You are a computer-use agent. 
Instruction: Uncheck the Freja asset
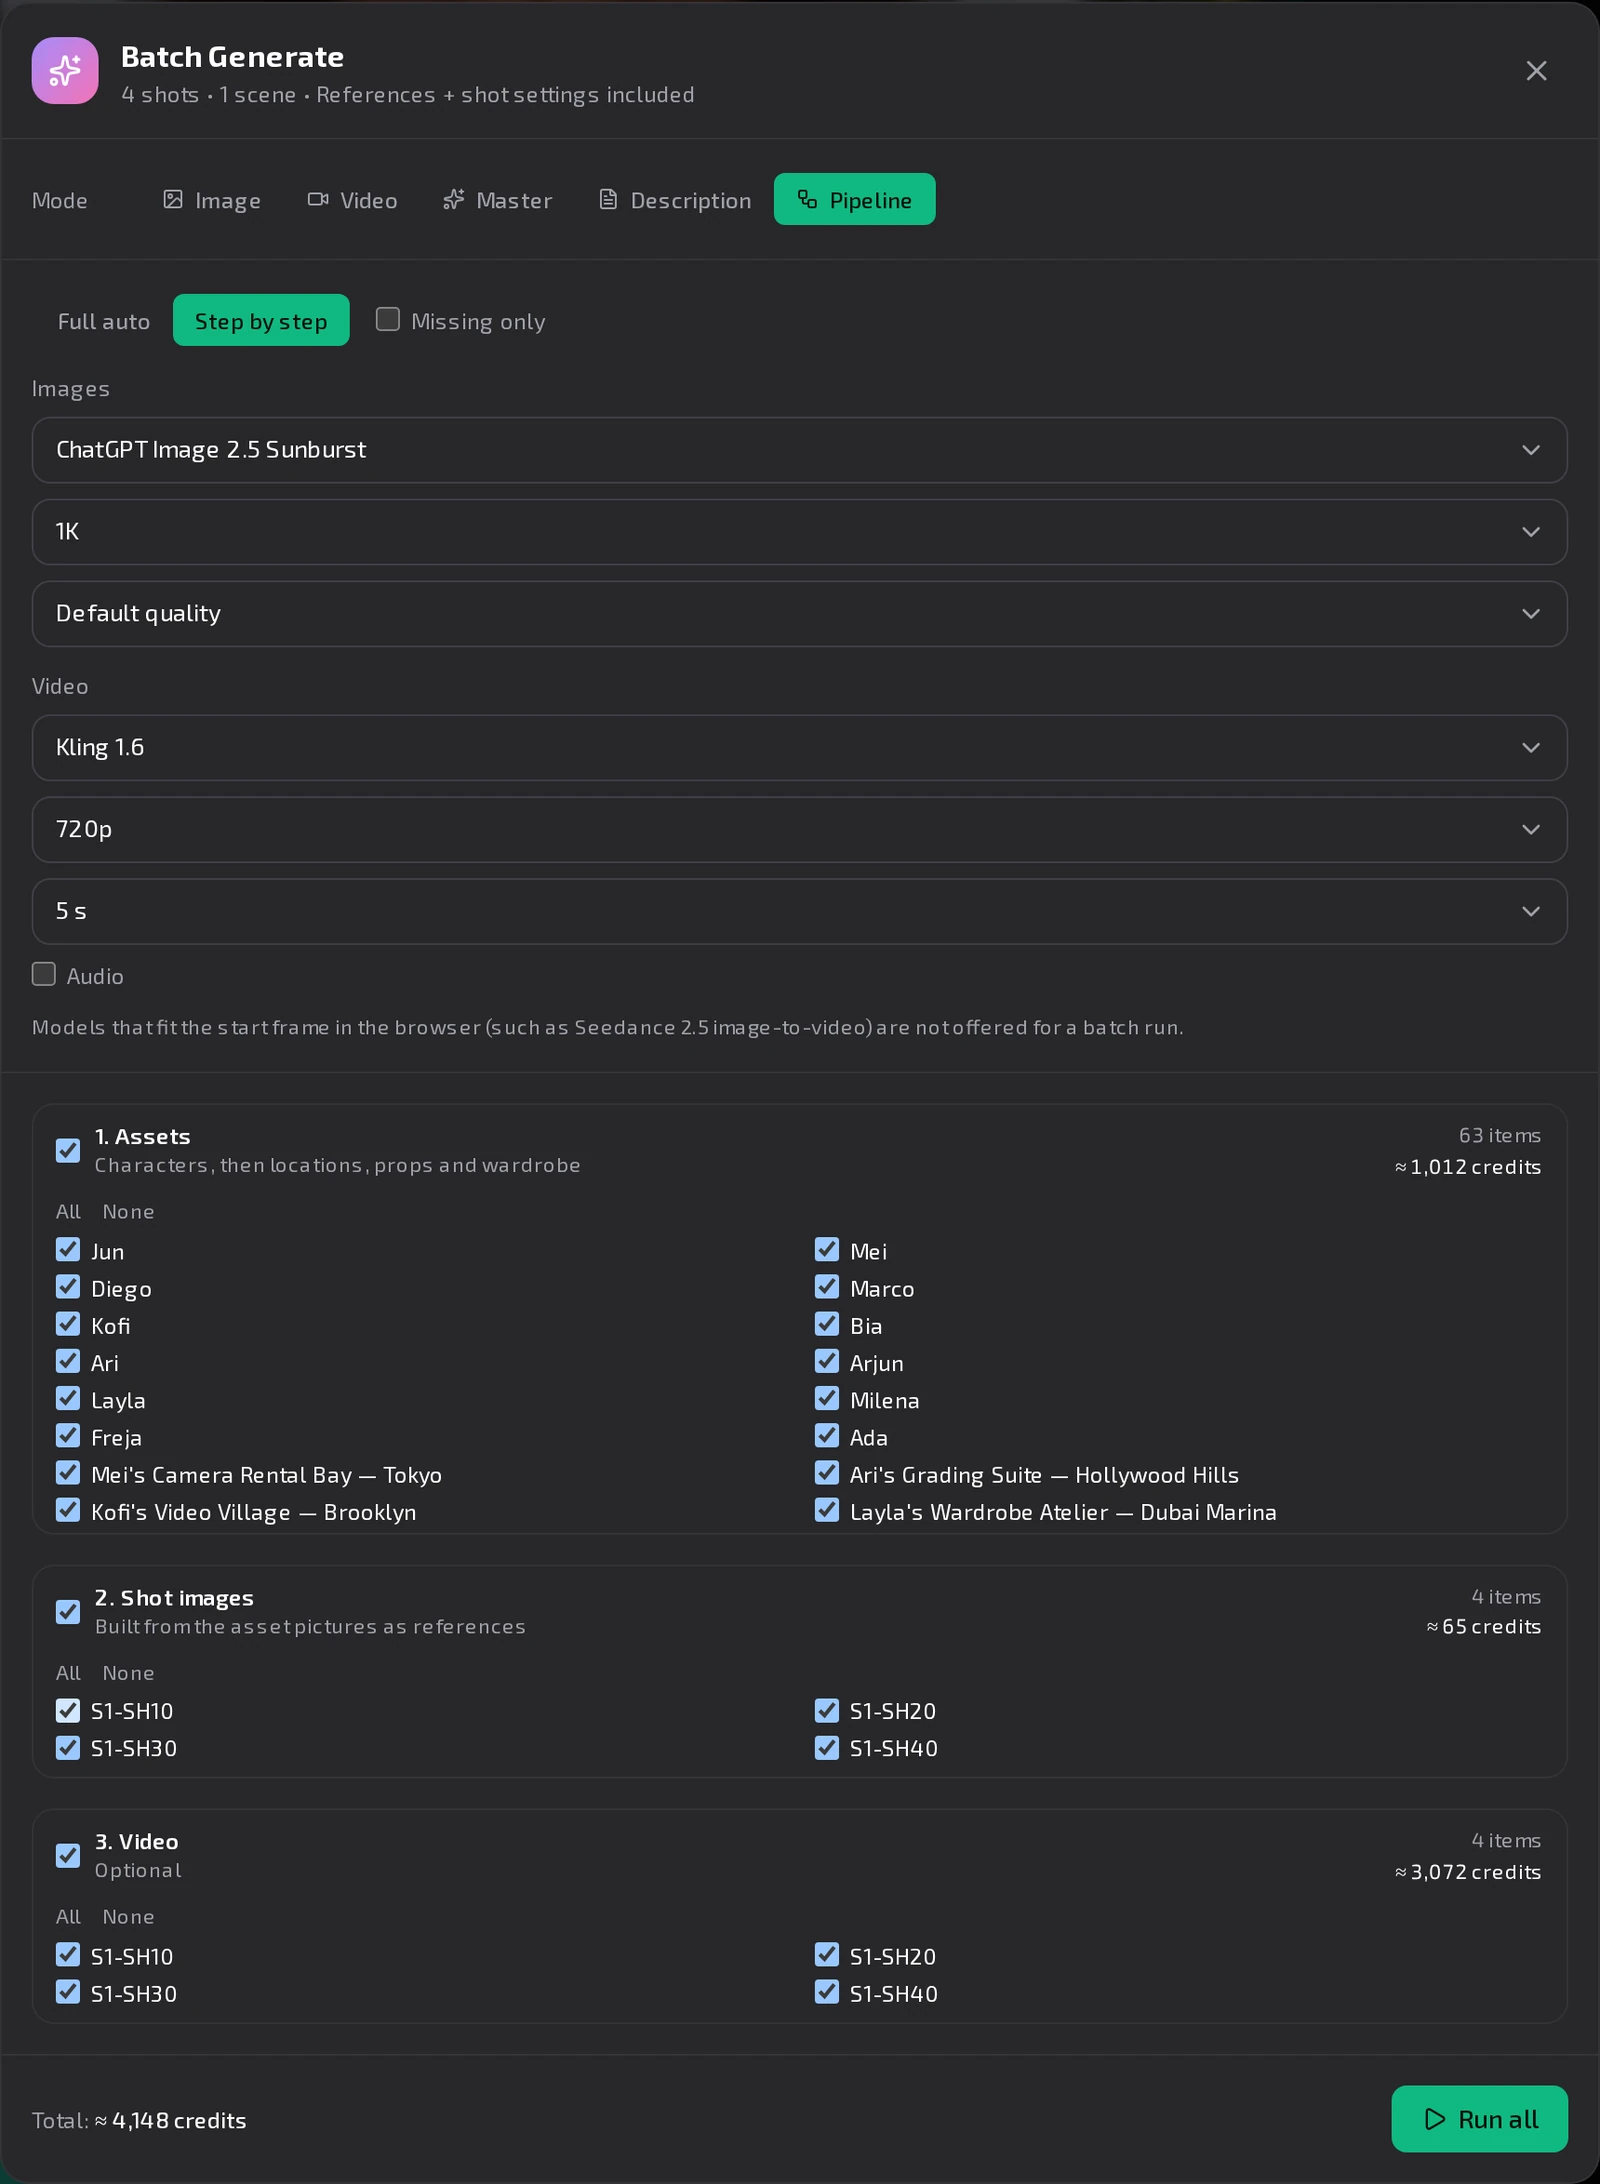point(68,1436)
